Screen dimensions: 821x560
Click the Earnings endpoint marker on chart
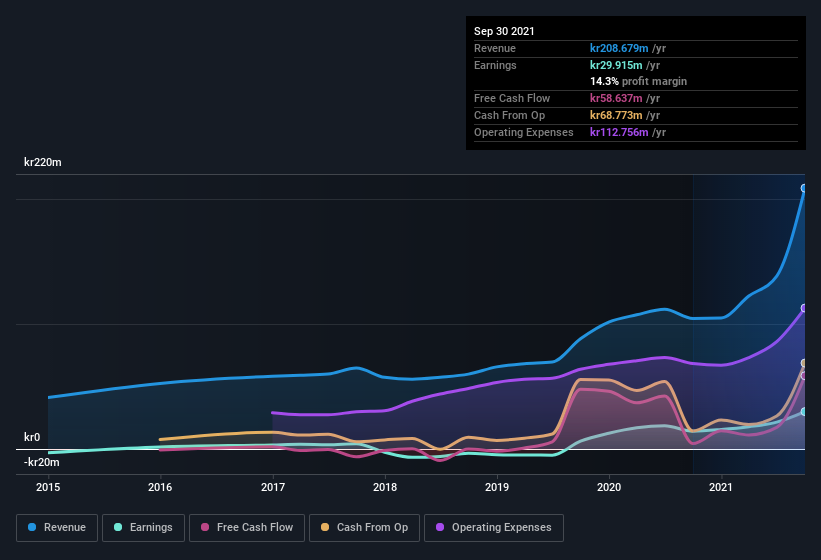[x=804, y=411]
